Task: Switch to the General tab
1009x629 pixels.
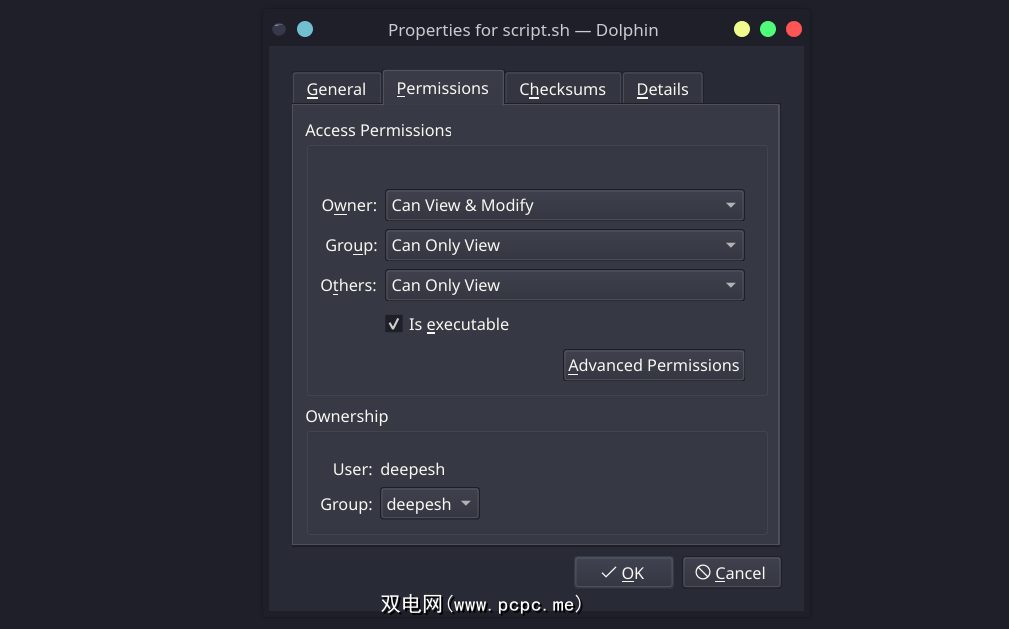Action: [x=336, y=89]
